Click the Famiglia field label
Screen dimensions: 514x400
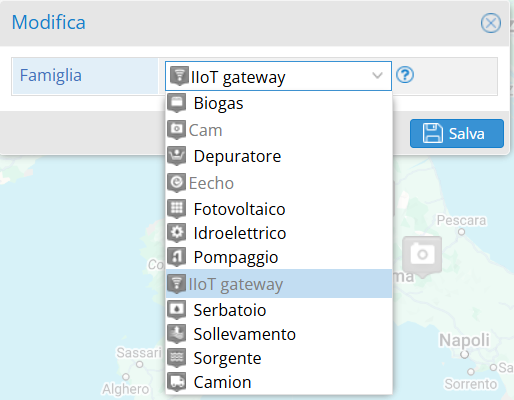(51, 75)
